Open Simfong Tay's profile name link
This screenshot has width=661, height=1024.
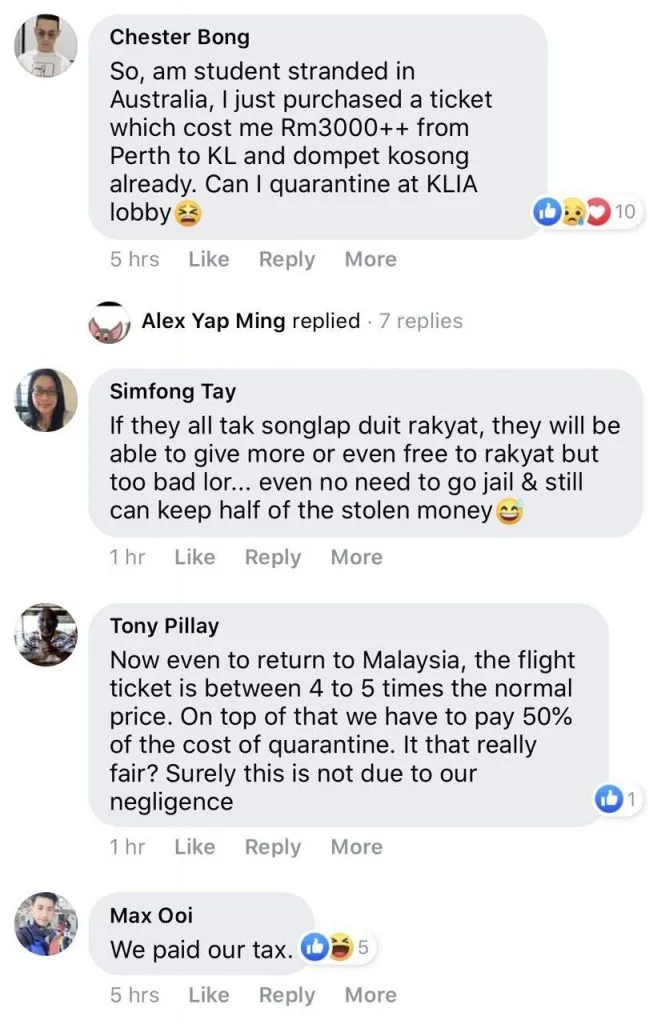coord(172,393)
